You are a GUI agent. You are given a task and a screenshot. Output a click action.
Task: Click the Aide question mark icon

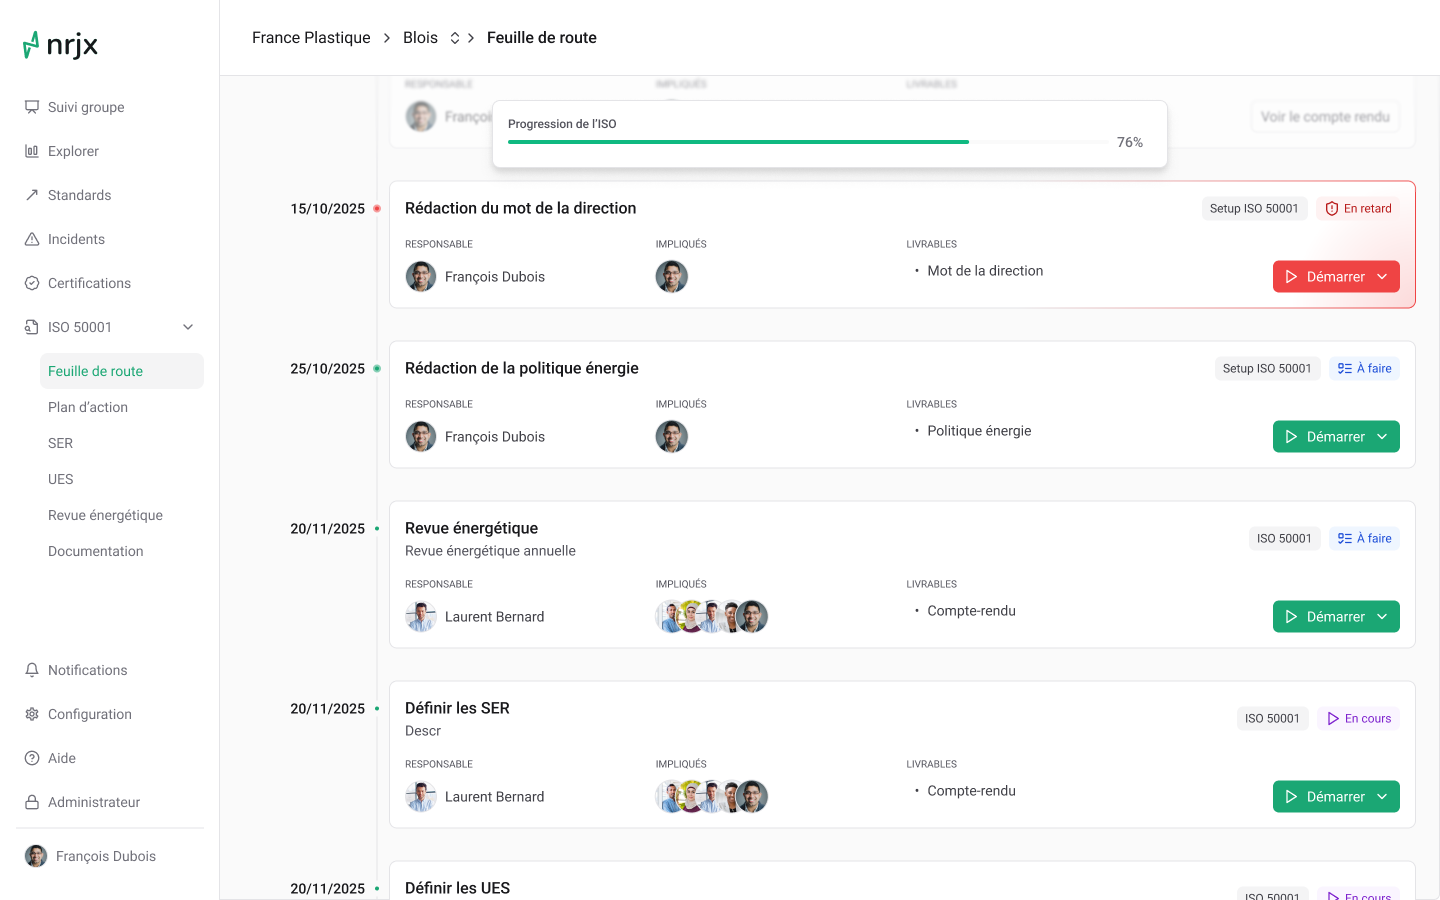point(32,758)
